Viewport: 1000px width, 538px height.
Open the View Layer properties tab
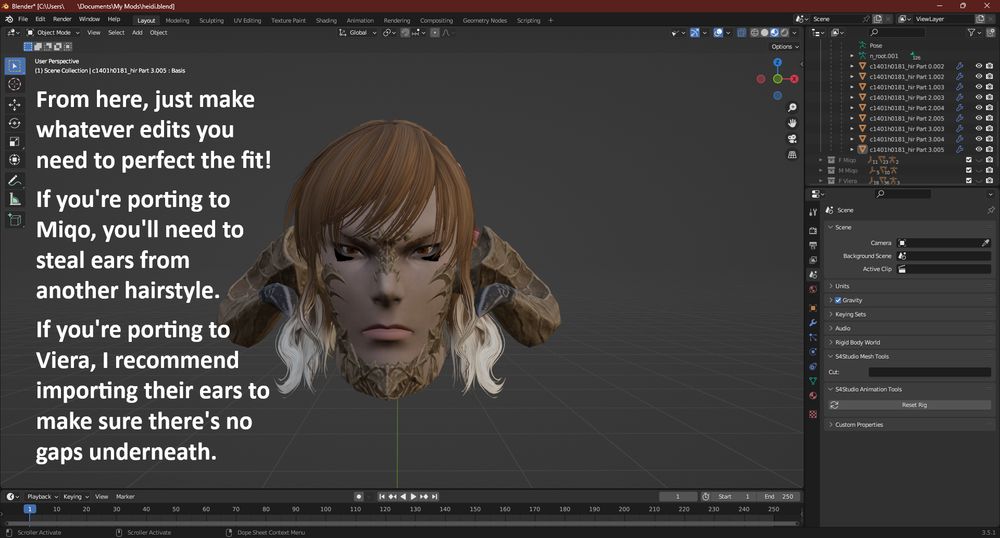click(x=813, y=260)
